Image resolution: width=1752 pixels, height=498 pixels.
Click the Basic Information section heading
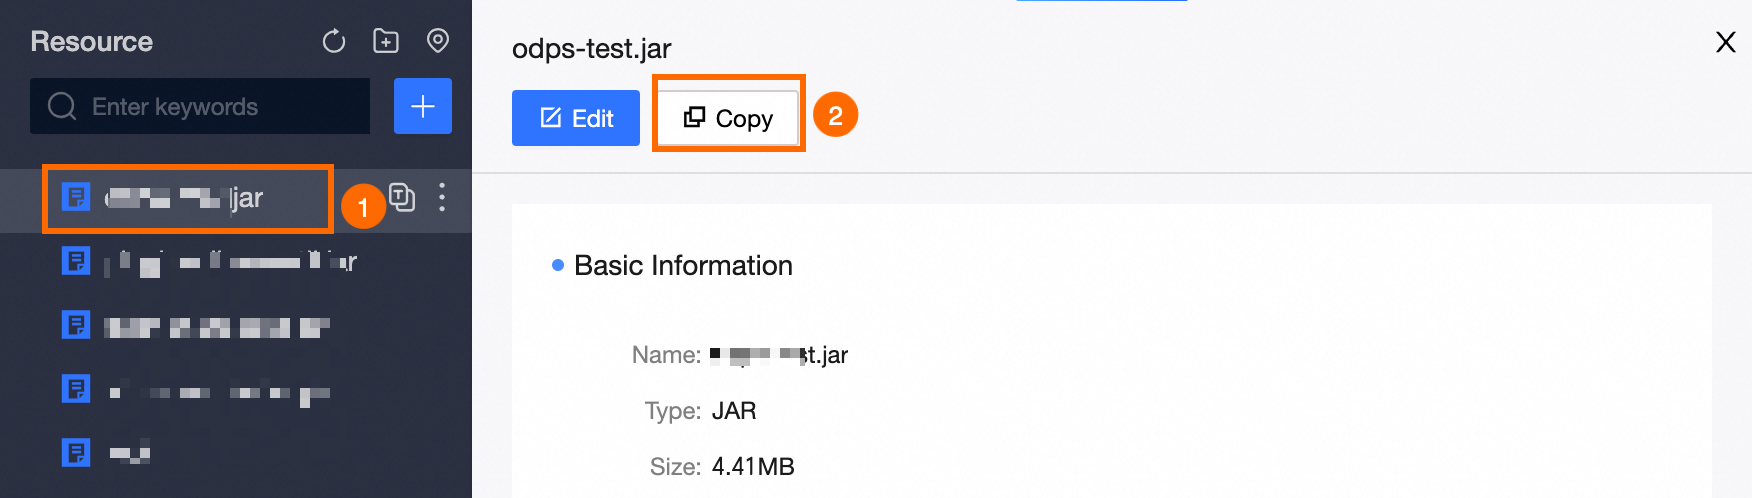(683, 265)
